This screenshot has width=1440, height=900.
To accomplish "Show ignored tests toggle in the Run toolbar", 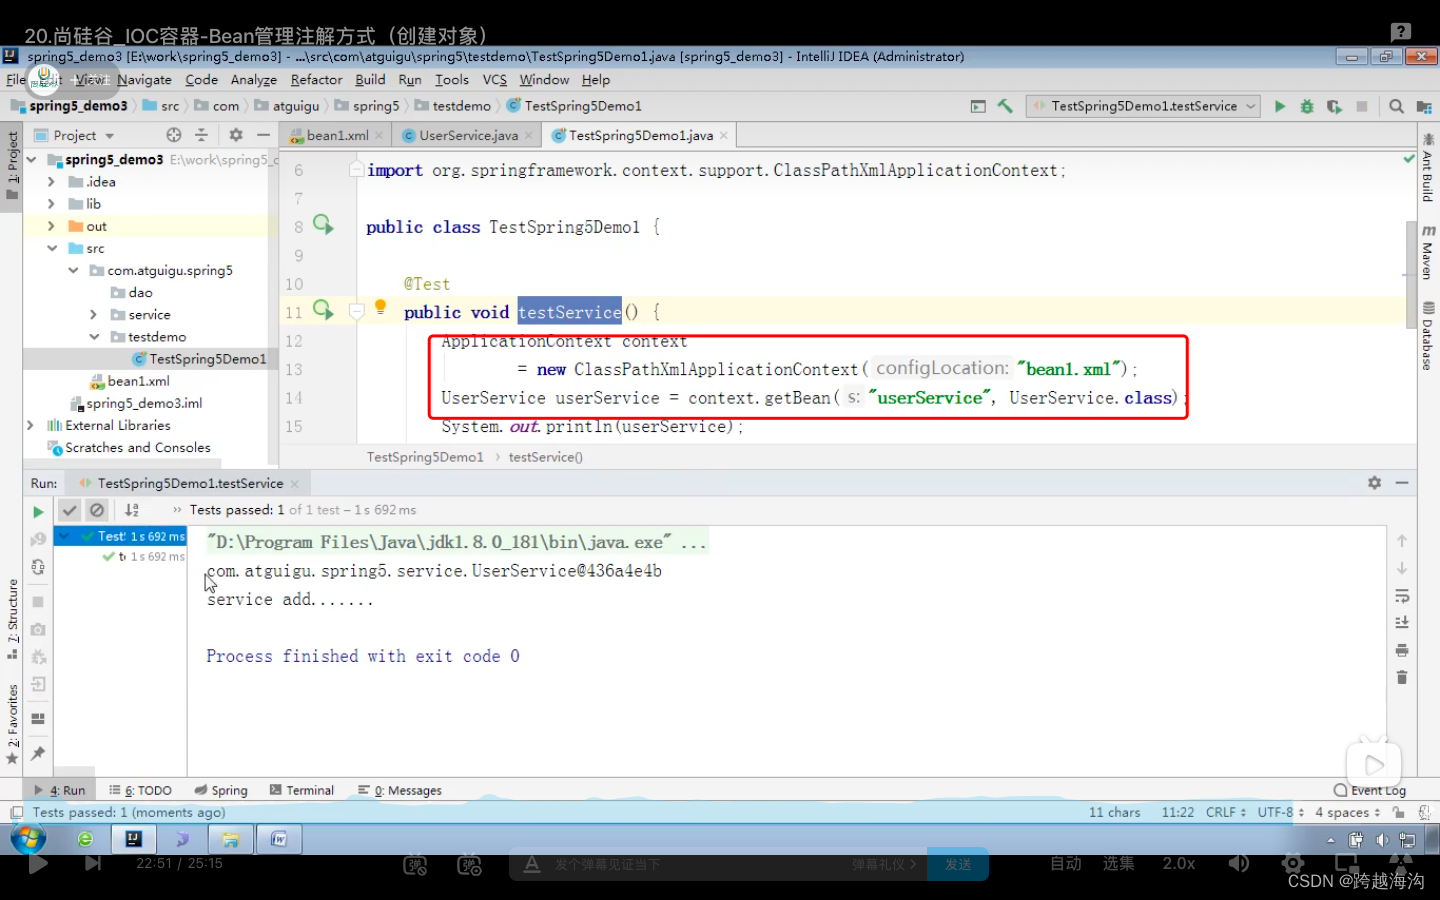I will click(x=97, y=510).
